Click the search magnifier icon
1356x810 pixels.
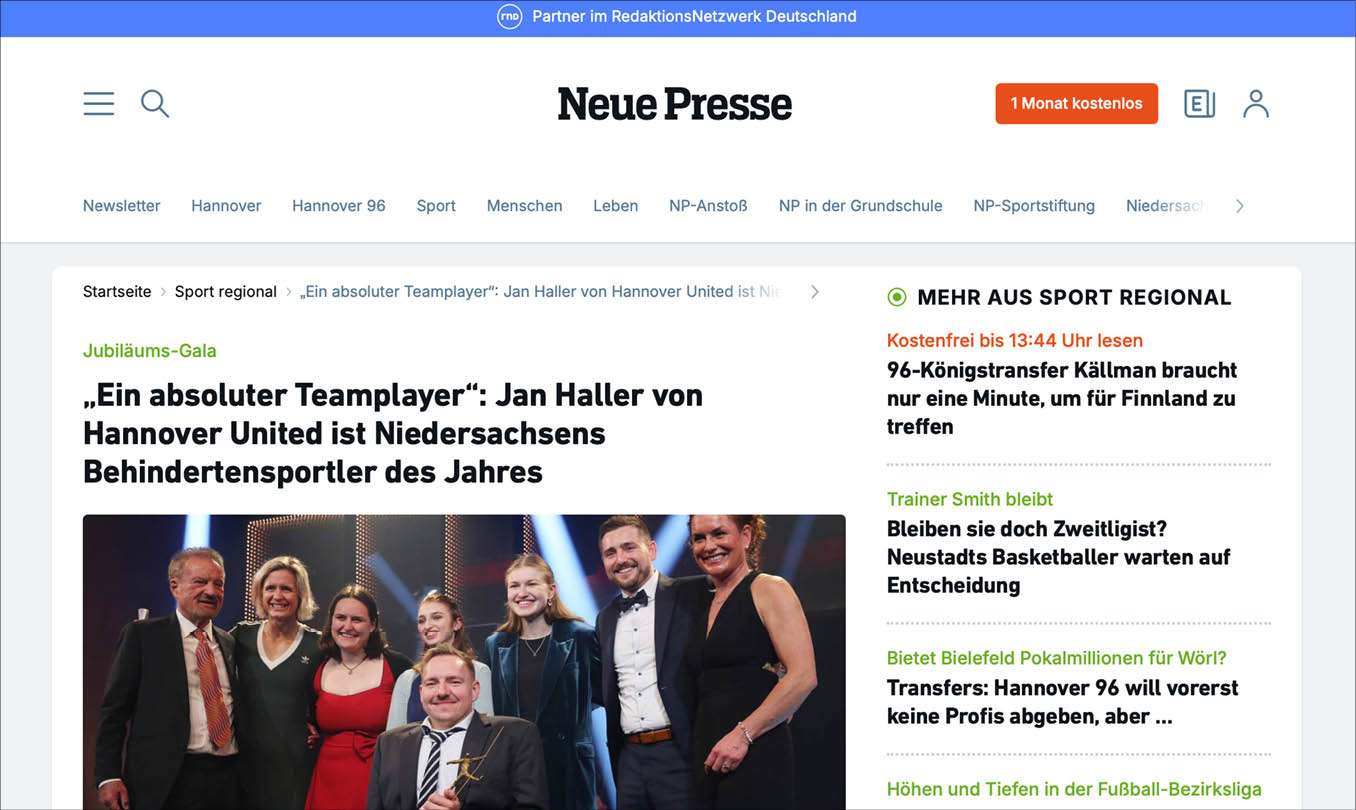click(155, 103)
